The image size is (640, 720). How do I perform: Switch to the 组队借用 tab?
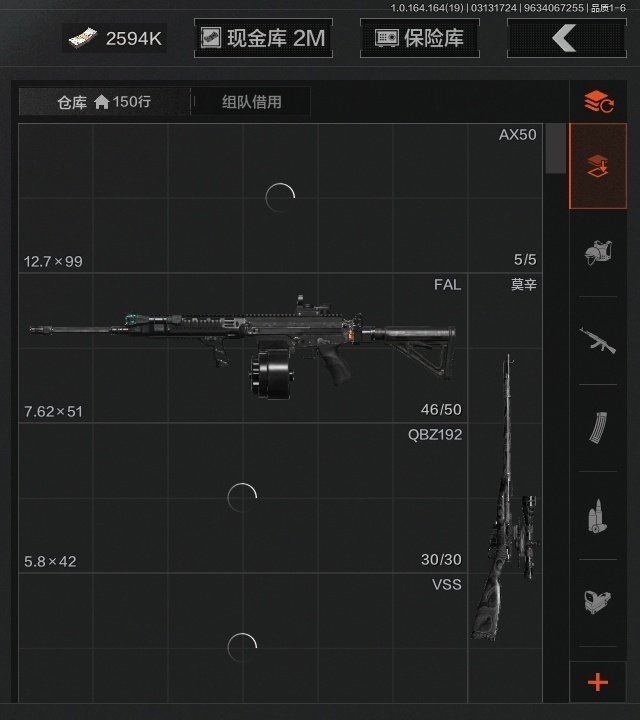(x=252, y=101)
